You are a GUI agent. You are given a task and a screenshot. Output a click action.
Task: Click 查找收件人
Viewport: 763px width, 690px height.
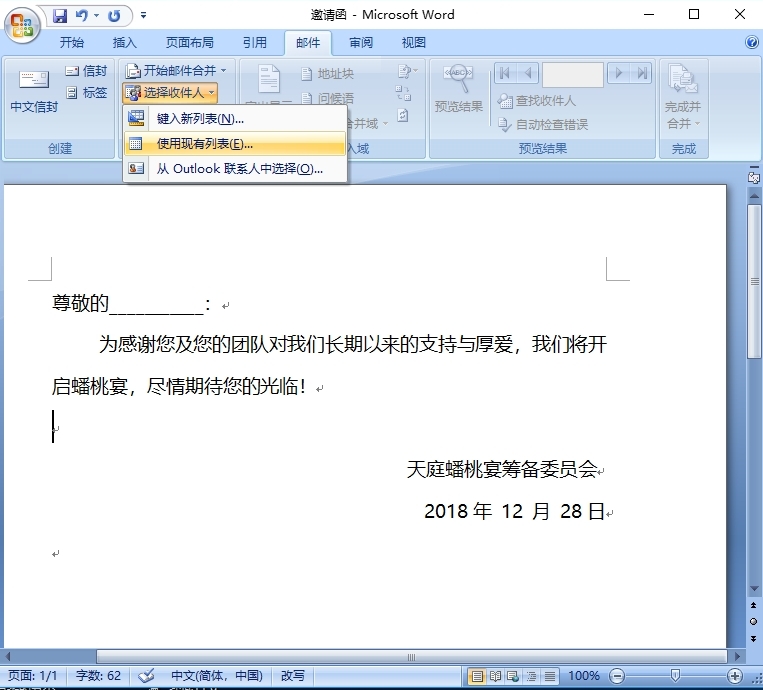(x=537, y=101)
